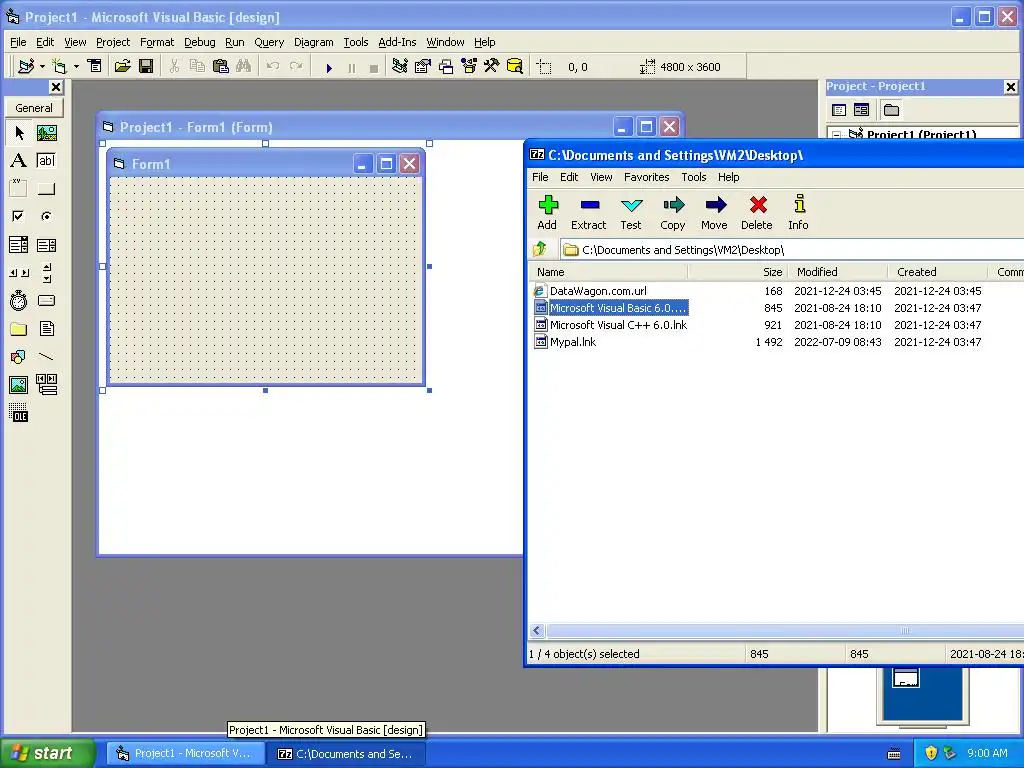Select the Timer stopwatch control in toolbox

[x=19, y=300]
